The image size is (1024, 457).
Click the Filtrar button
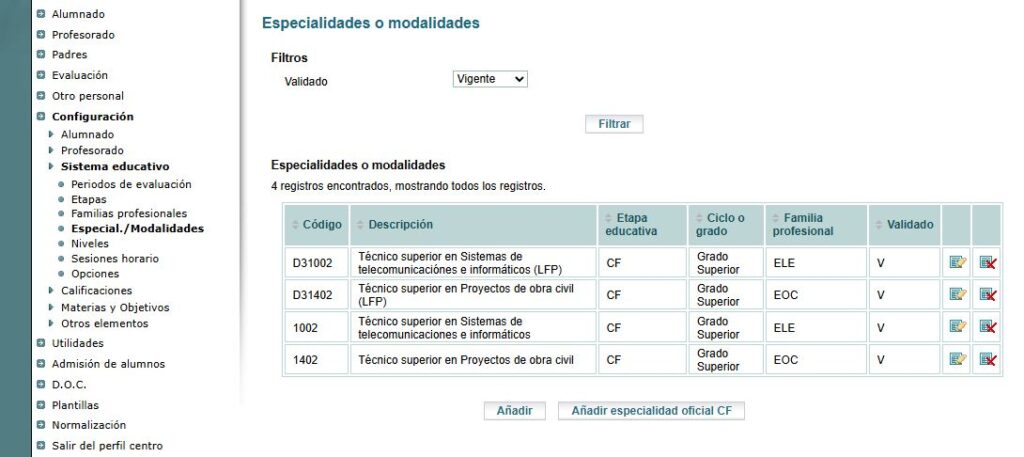tap(614, 124)
